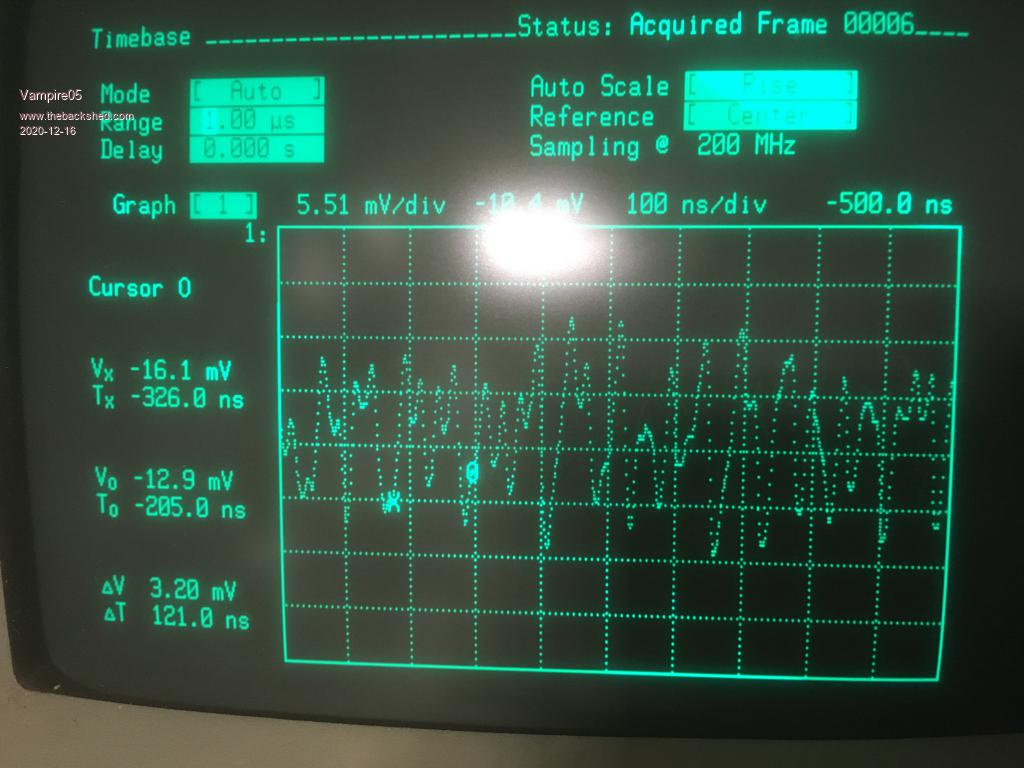Open the Timebase menu heading
The image size is (1024, 768).
point(140,39)
